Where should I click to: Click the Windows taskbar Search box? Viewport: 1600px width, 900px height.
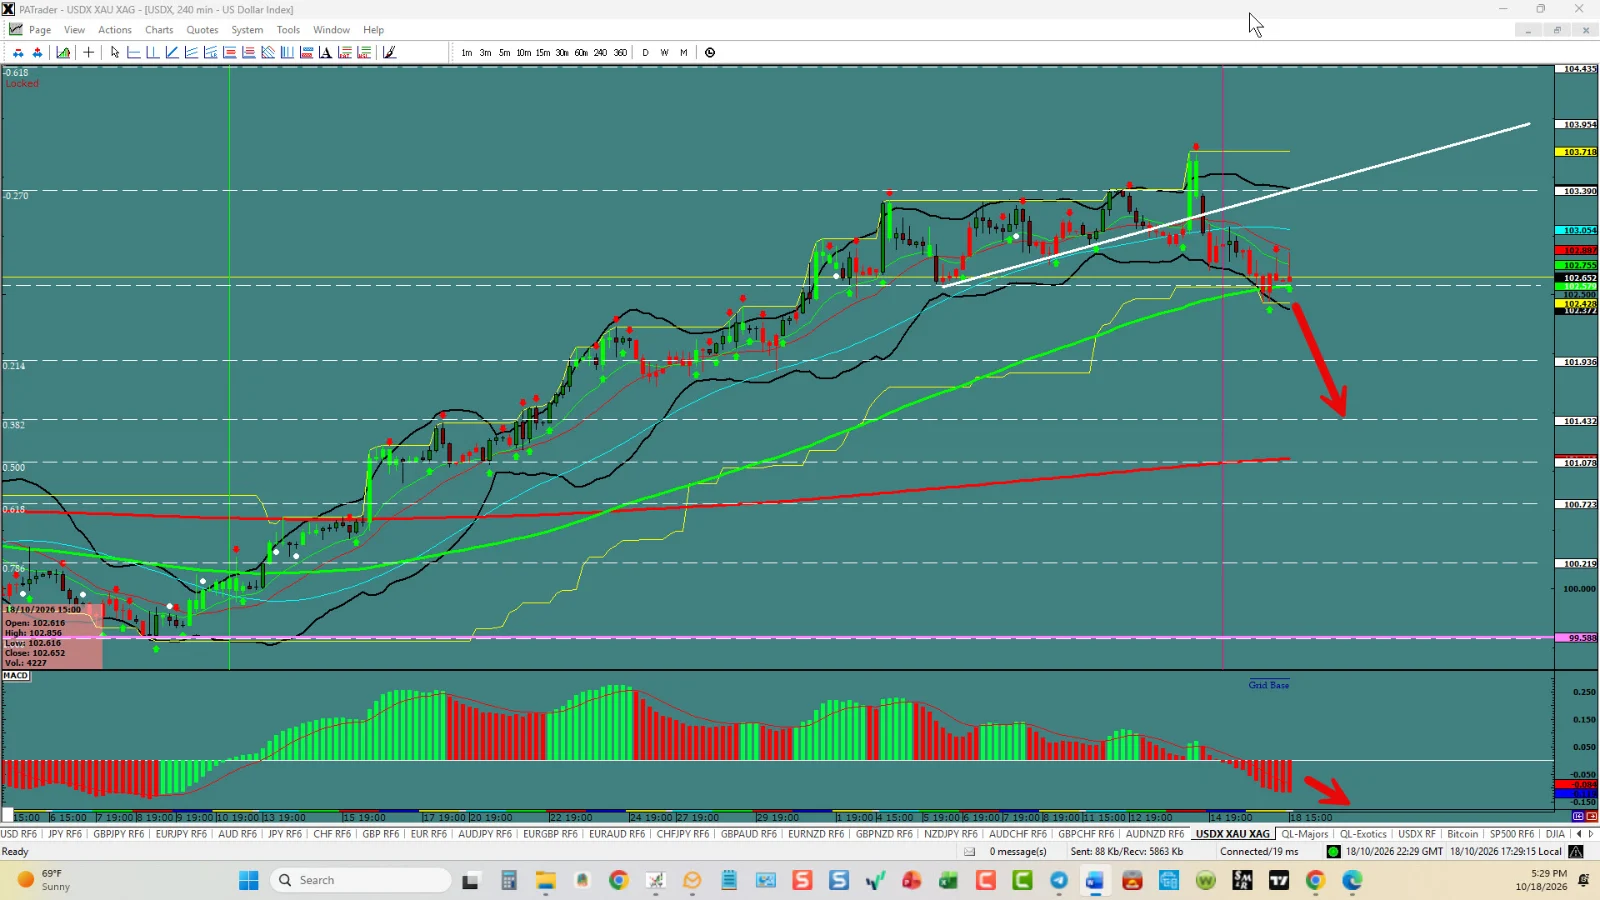[360, 880]
